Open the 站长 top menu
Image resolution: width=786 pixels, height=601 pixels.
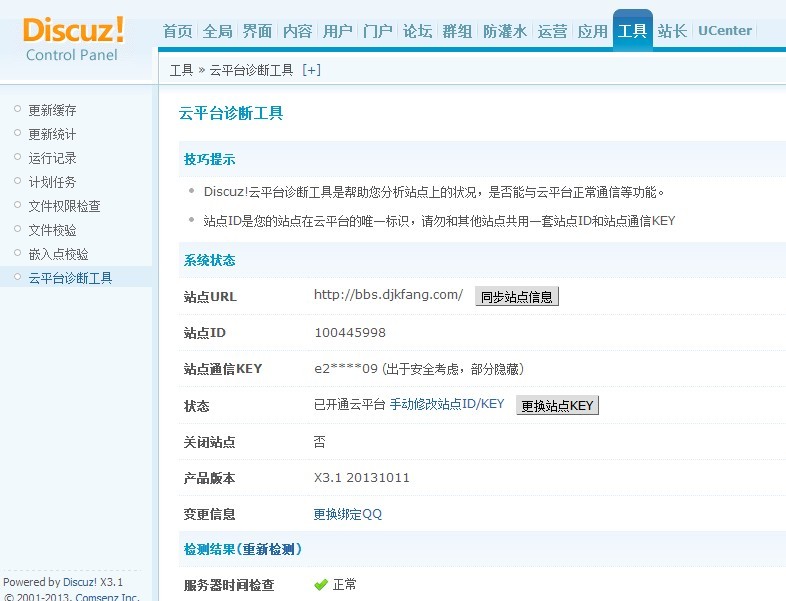point(672,31)
